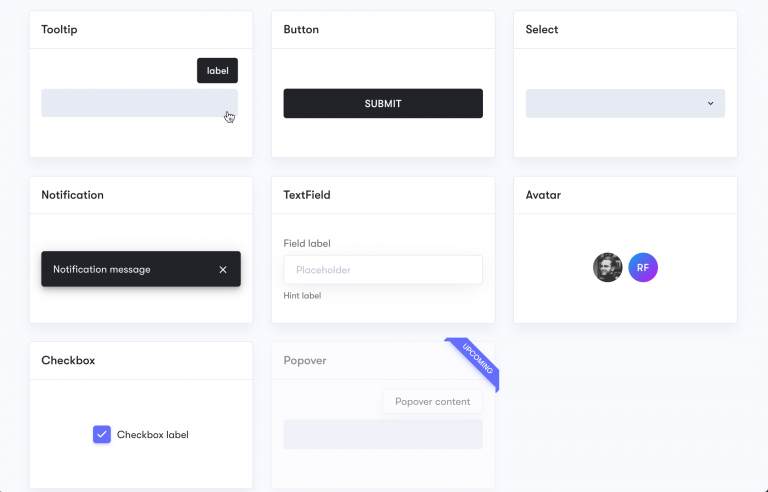Open the Button card heading
768x492 pixels.
pyautogui.click(x=301, y=29)
